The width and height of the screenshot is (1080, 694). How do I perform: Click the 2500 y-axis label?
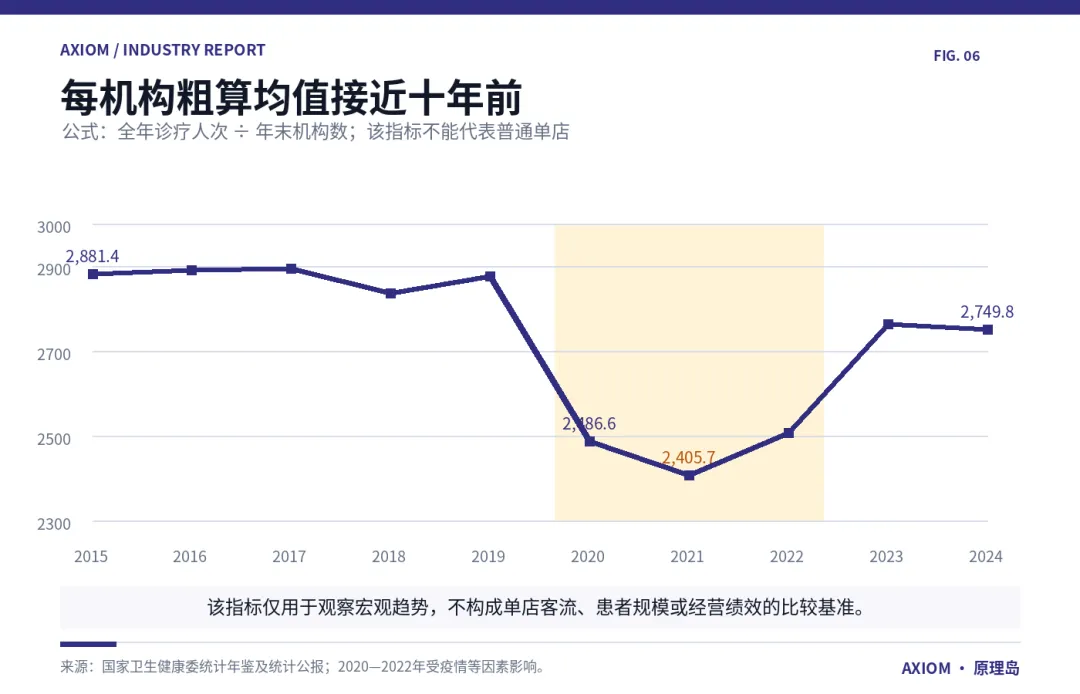(54, 439)
